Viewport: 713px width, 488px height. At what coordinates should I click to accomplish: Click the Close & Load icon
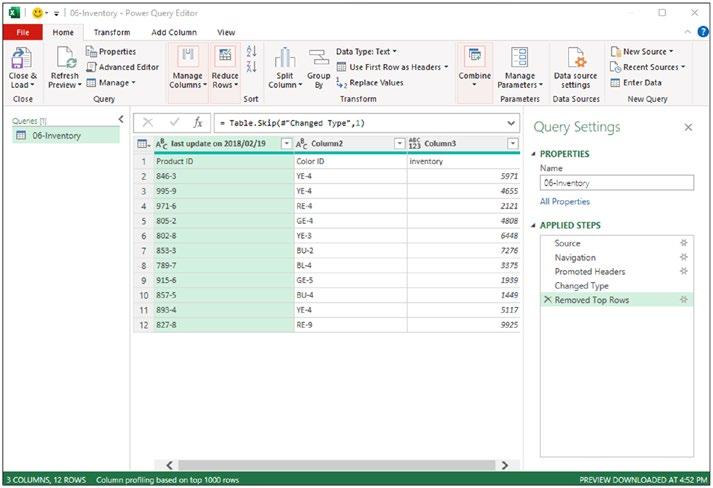(21, 58)
